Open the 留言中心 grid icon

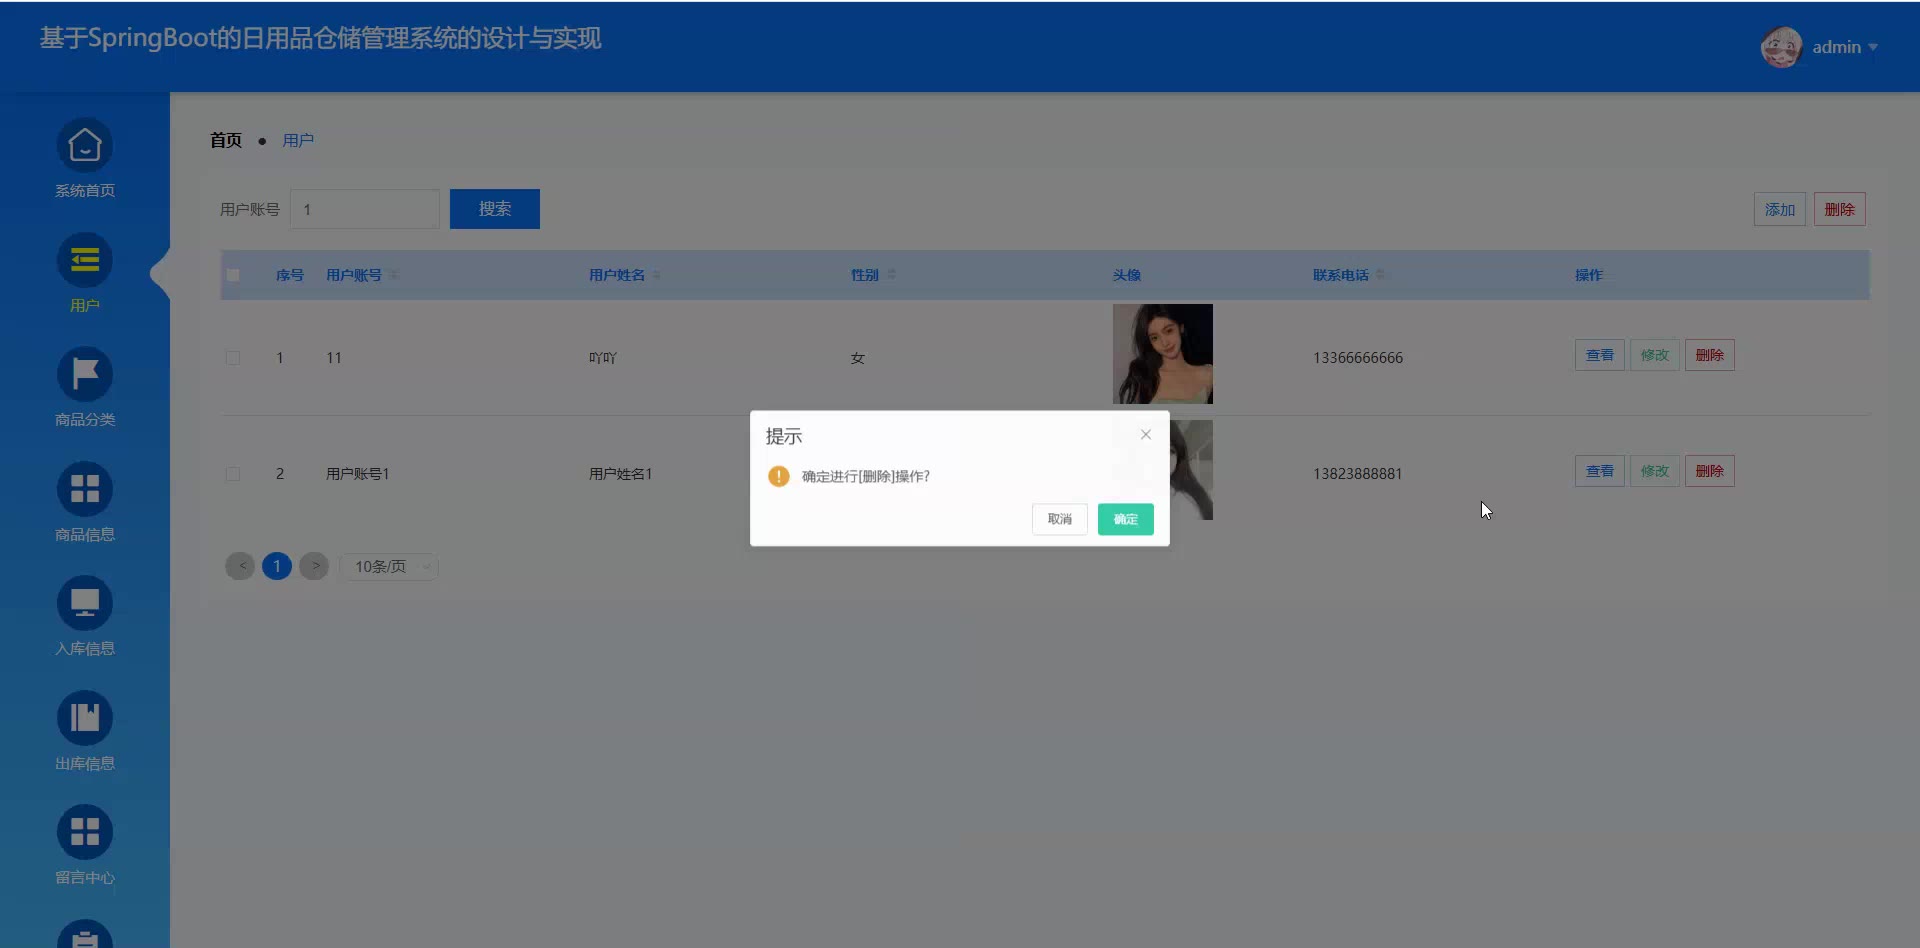85,832
